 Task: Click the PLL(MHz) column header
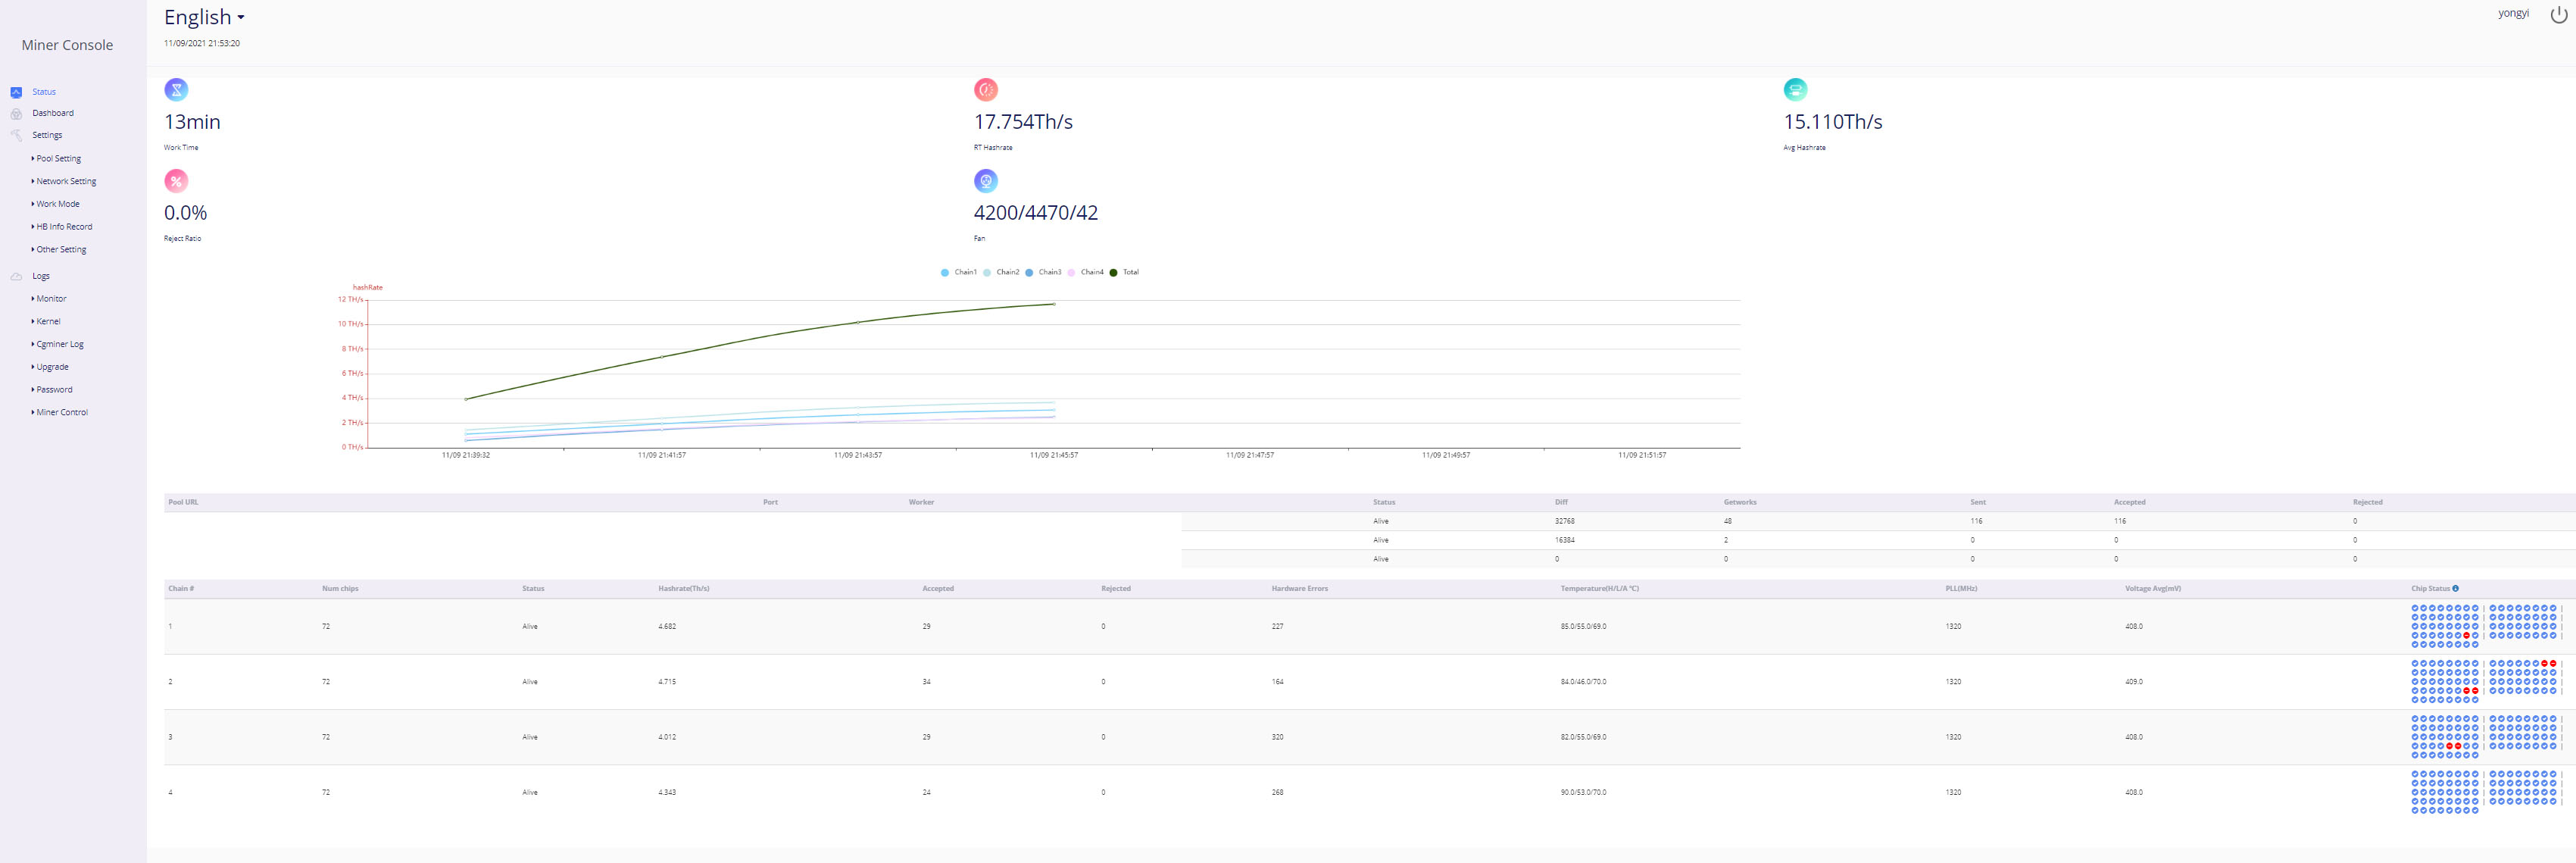pyautogui.click(x=1961, y=588)
